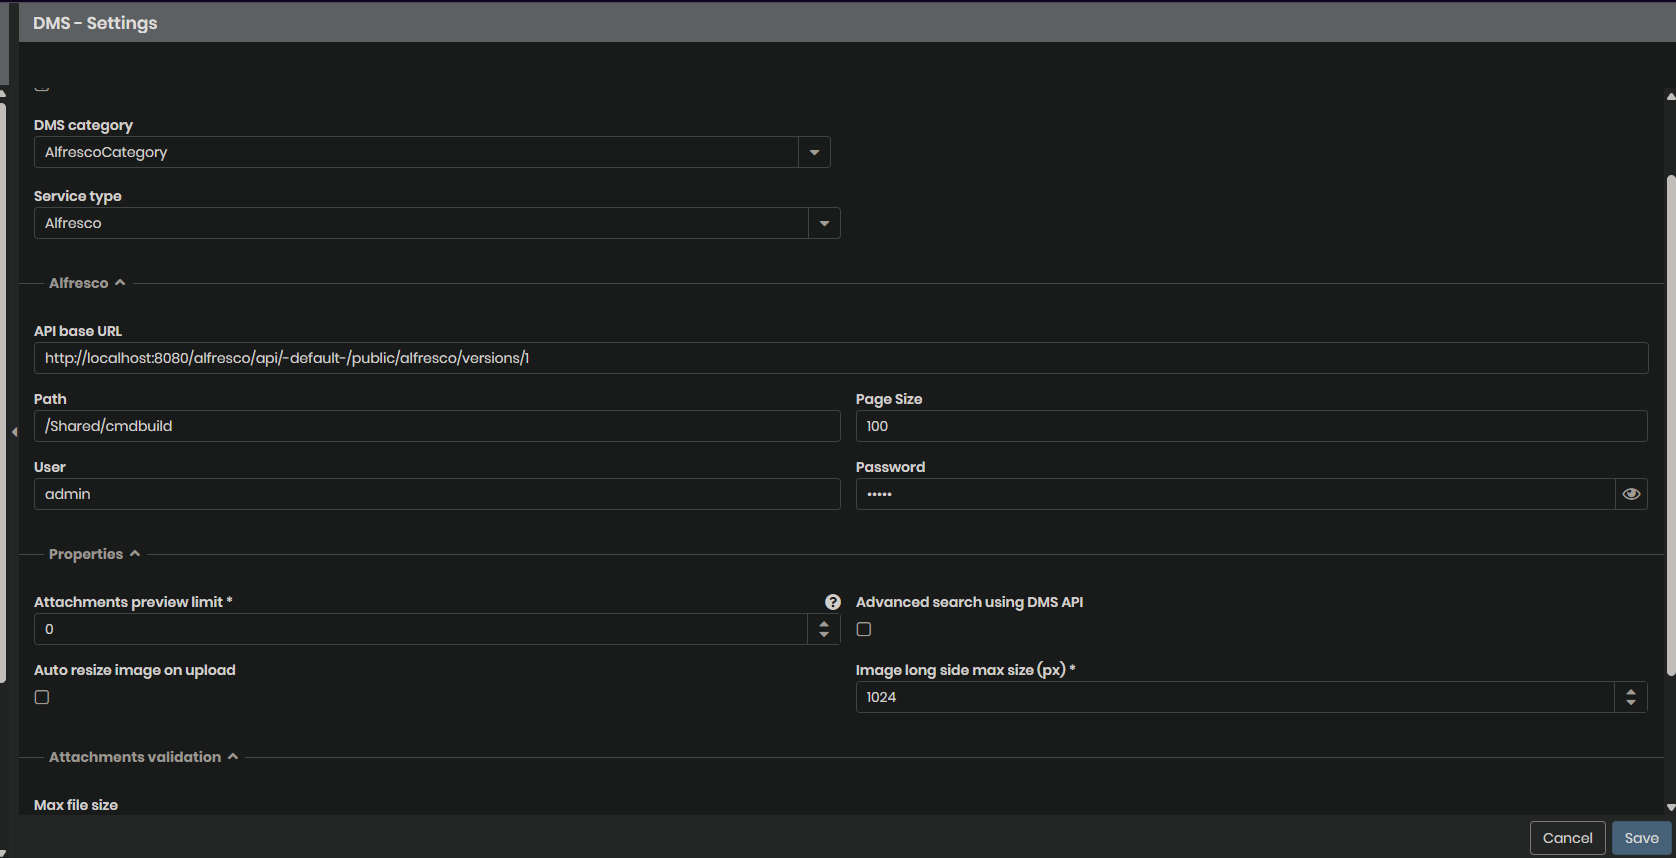Click the API base URL field
Screen dimensions: 1676x858
click(x=840, y=358)
